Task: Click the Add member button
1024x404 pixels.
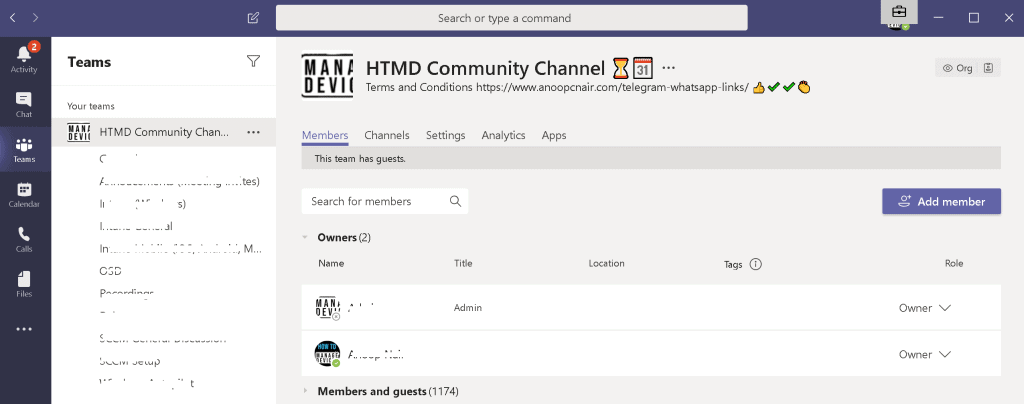Action: point(941,202)
